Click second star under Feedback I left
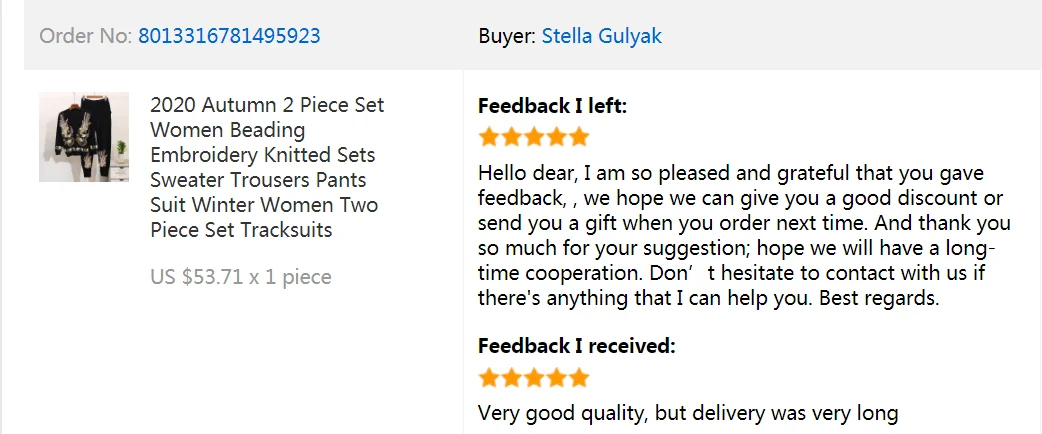The height and width of the screenshot is (434, 1042). click(x=511, y=137)
